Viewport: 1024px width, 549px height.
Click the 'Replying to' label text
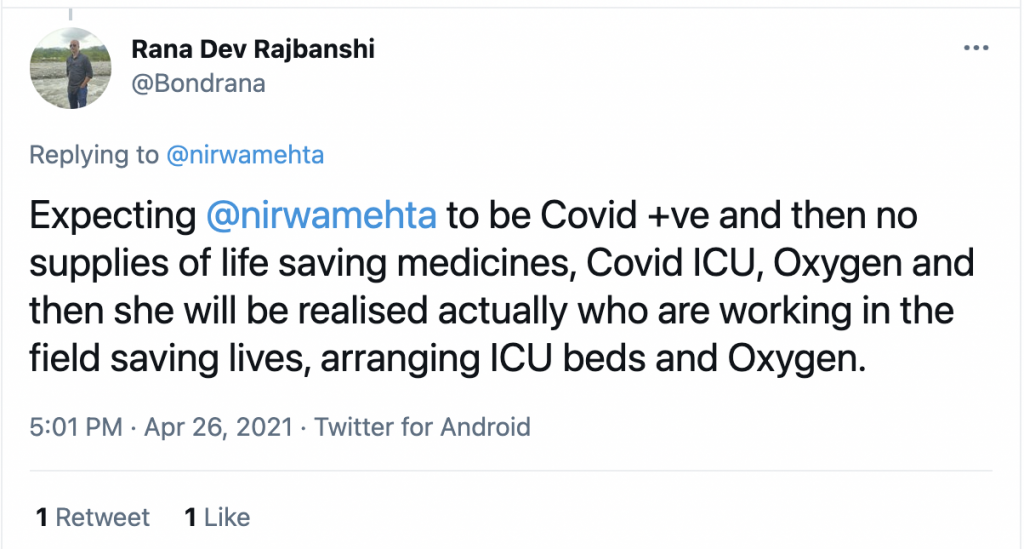(94, 155)
